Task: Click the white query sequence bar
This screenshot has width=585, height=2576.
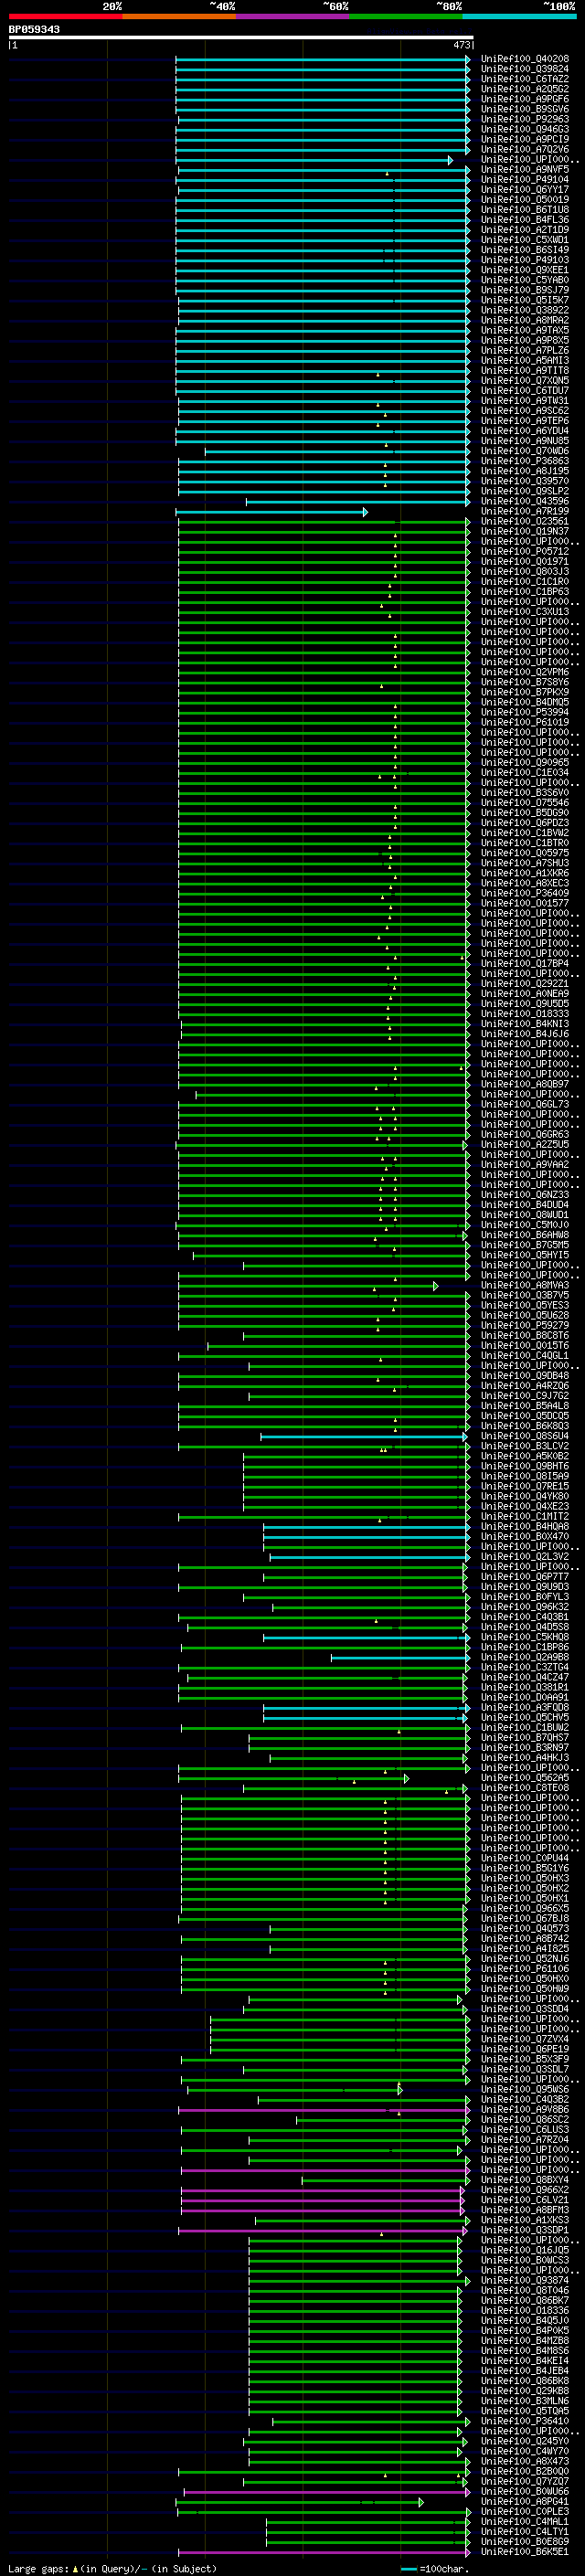Action: [x=241, y=38]
